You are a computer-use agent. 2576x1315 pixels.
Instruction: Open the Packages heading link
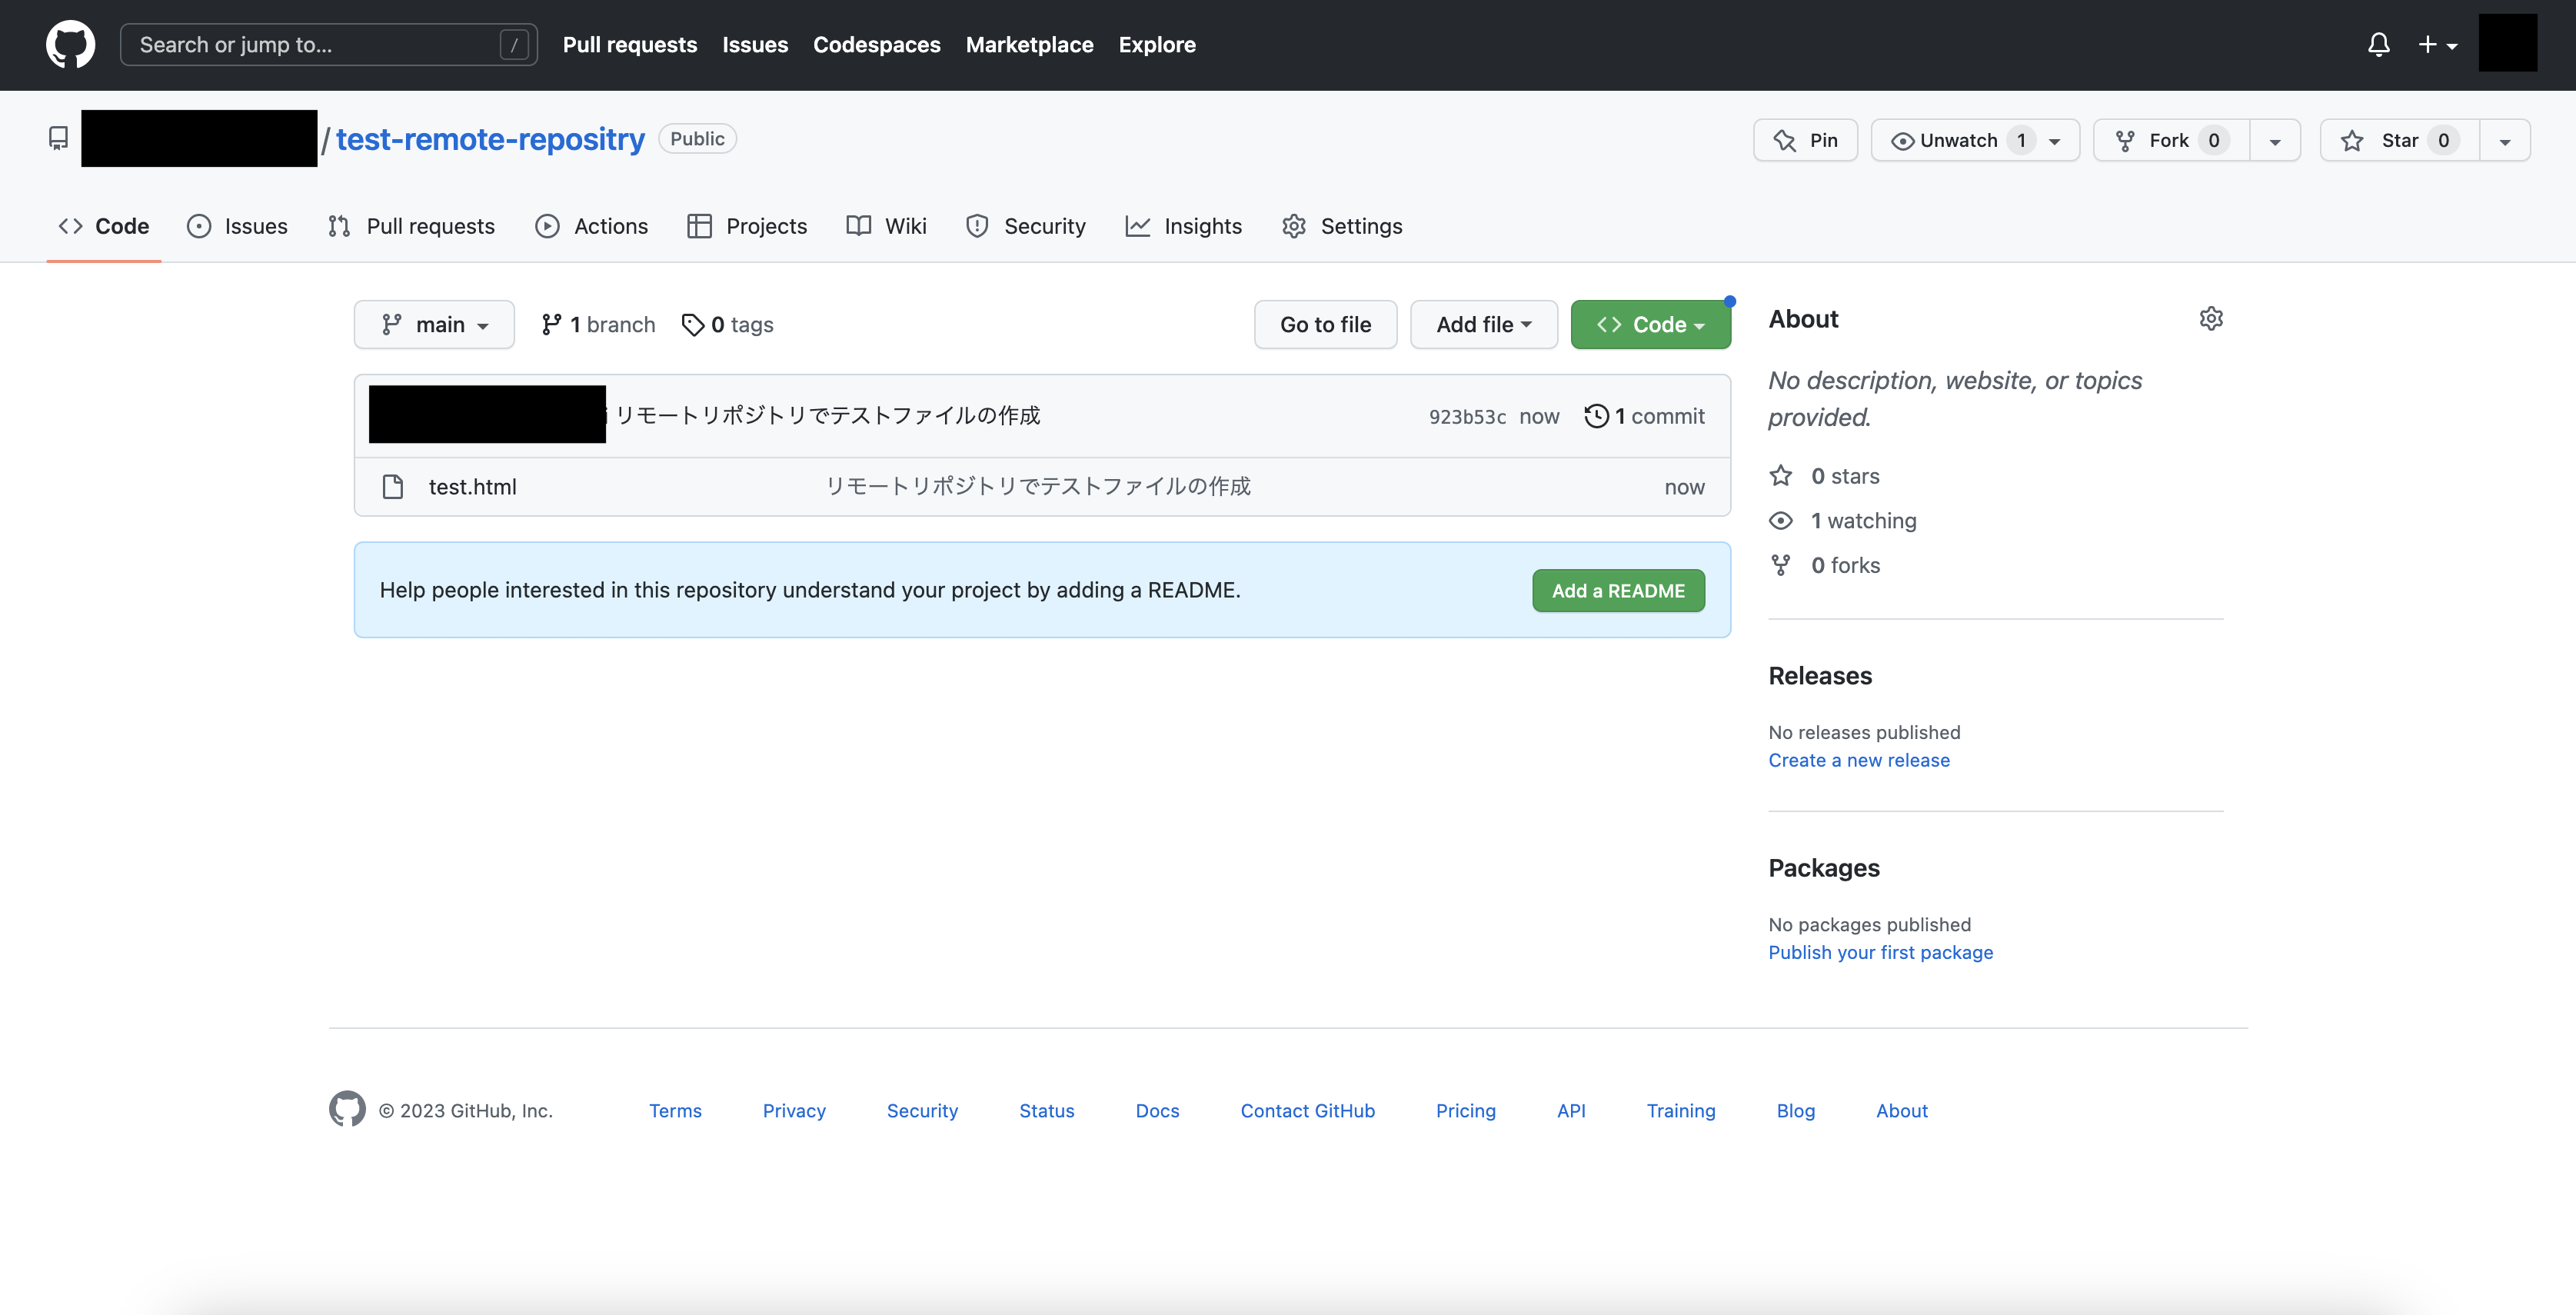1824,868
